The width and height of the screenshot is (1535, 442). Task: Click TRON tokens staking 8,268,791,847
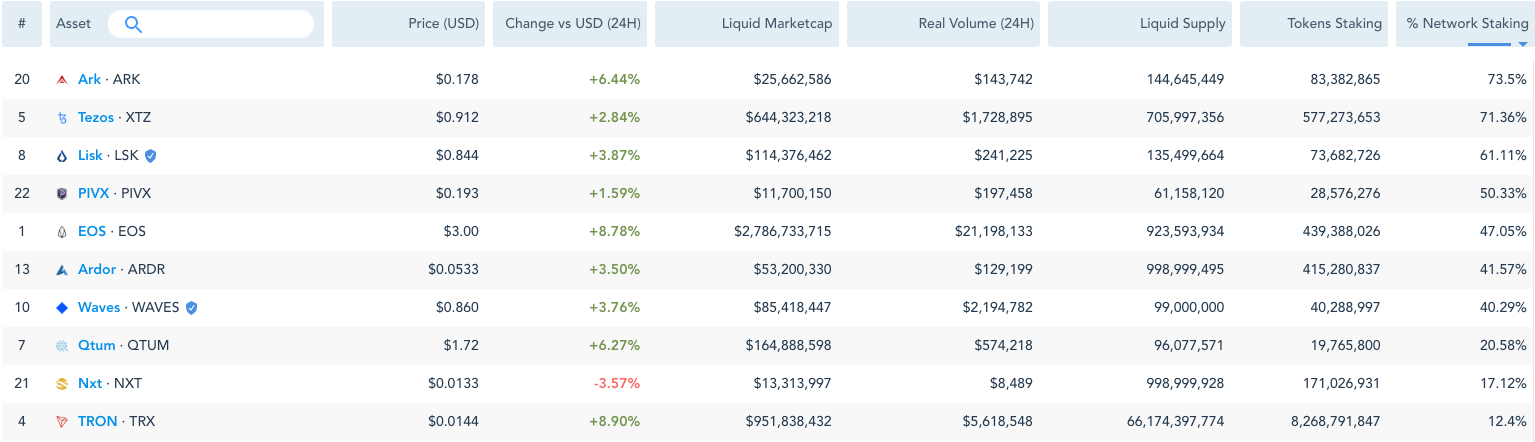pos(1336,421)
